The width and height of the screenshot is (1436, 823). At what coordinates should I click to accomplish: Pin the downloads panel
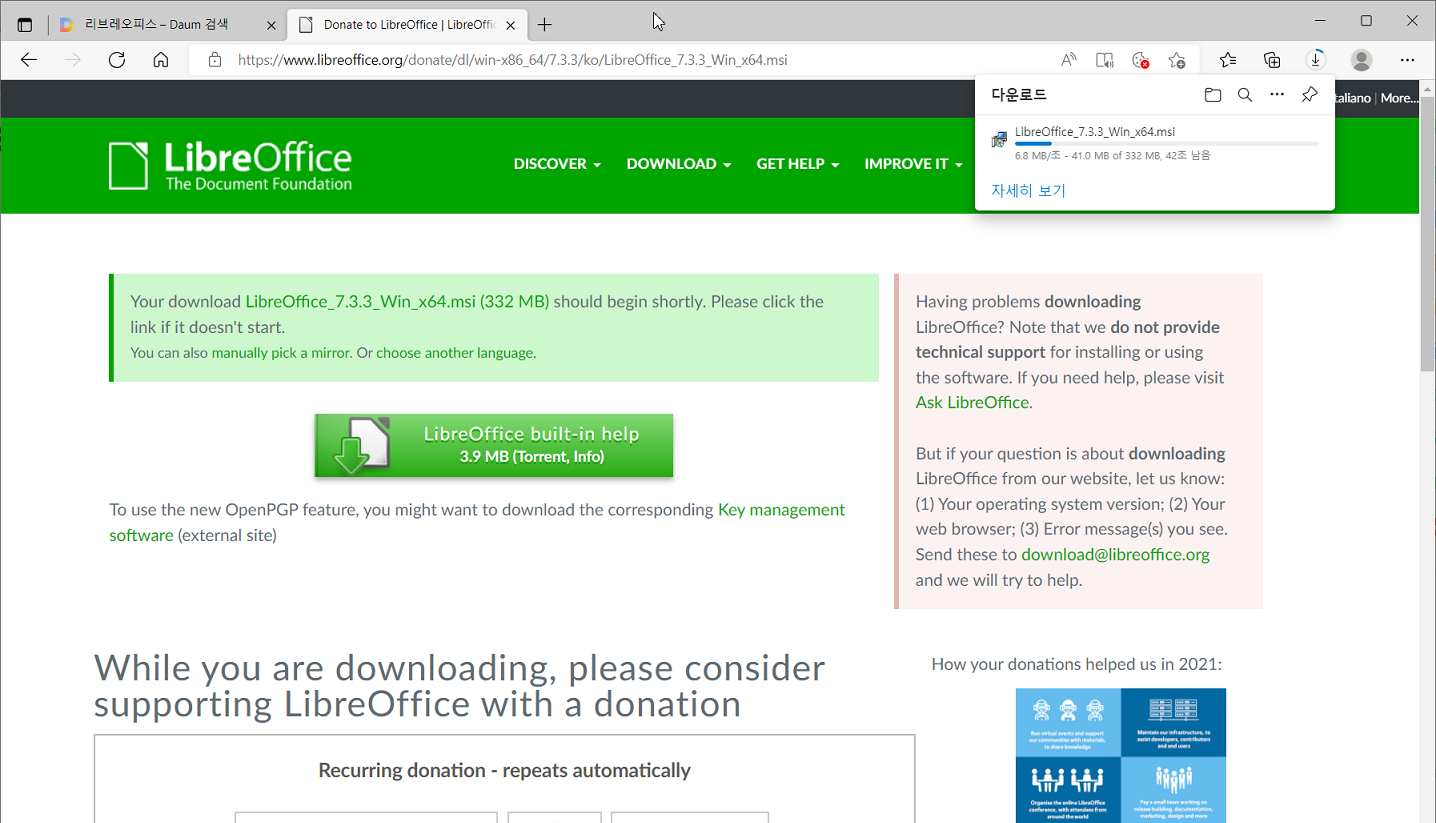click(1309, 95)
